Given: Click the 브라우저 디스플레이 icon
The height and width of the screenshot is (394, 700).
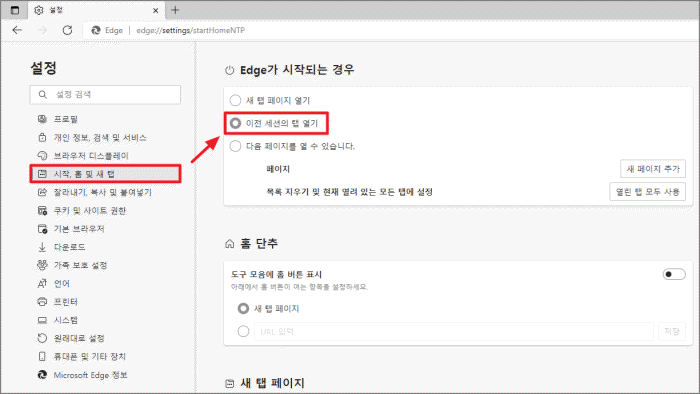Looking at the screenshot, I should (x=42, y=155).
